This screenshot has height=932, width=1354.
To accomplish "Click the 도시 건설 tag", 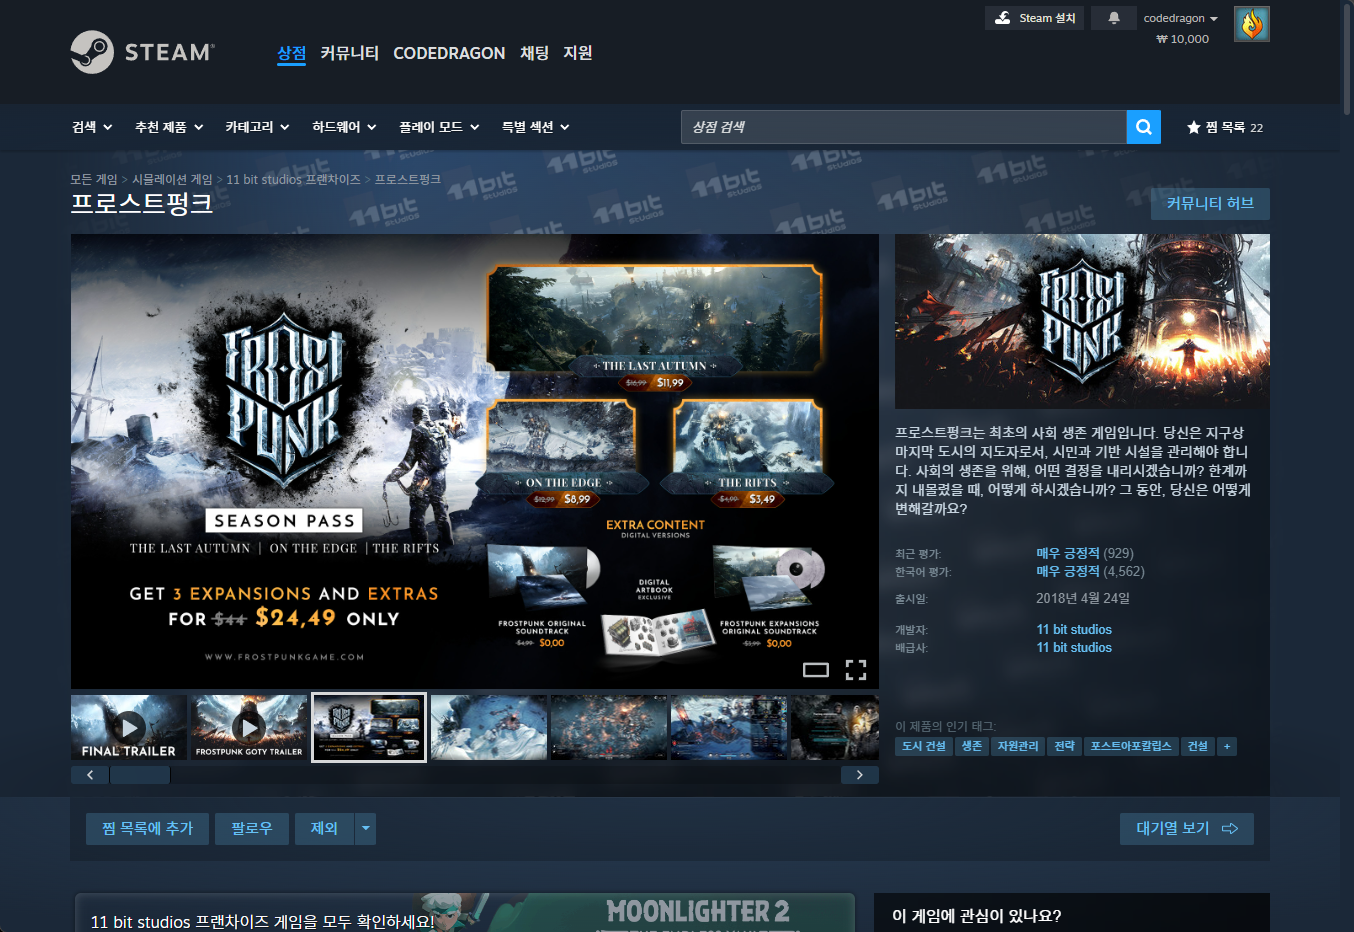I will click(923, 746).
